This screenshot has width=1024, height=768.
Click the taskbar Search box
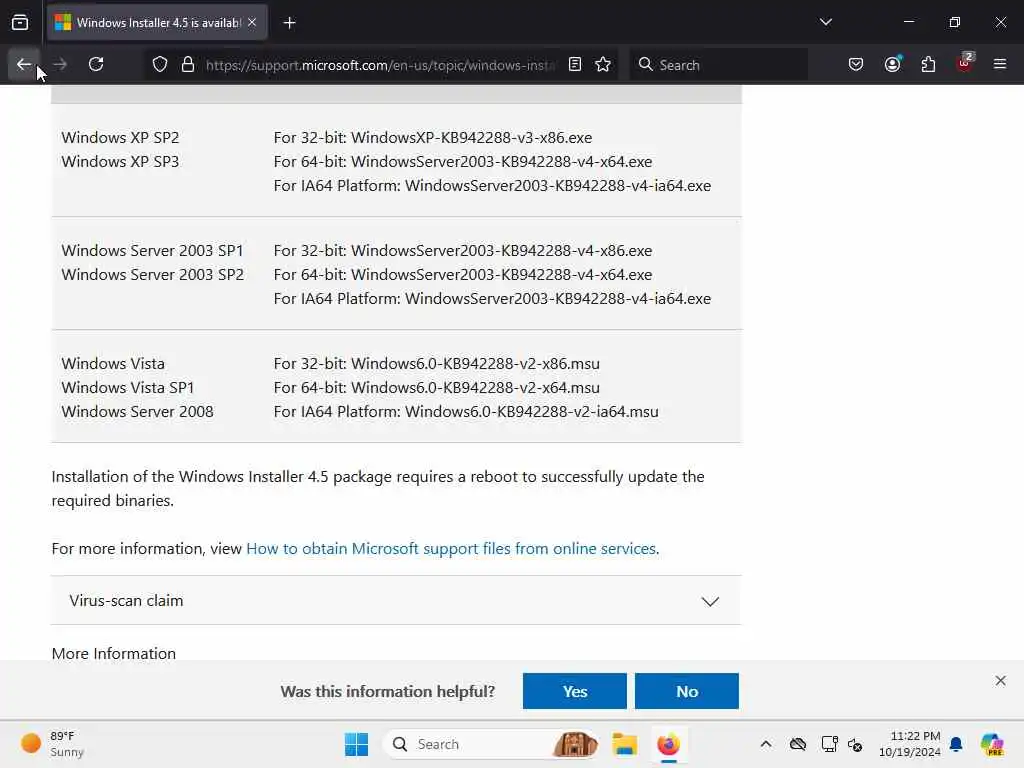tap(491, 744)
